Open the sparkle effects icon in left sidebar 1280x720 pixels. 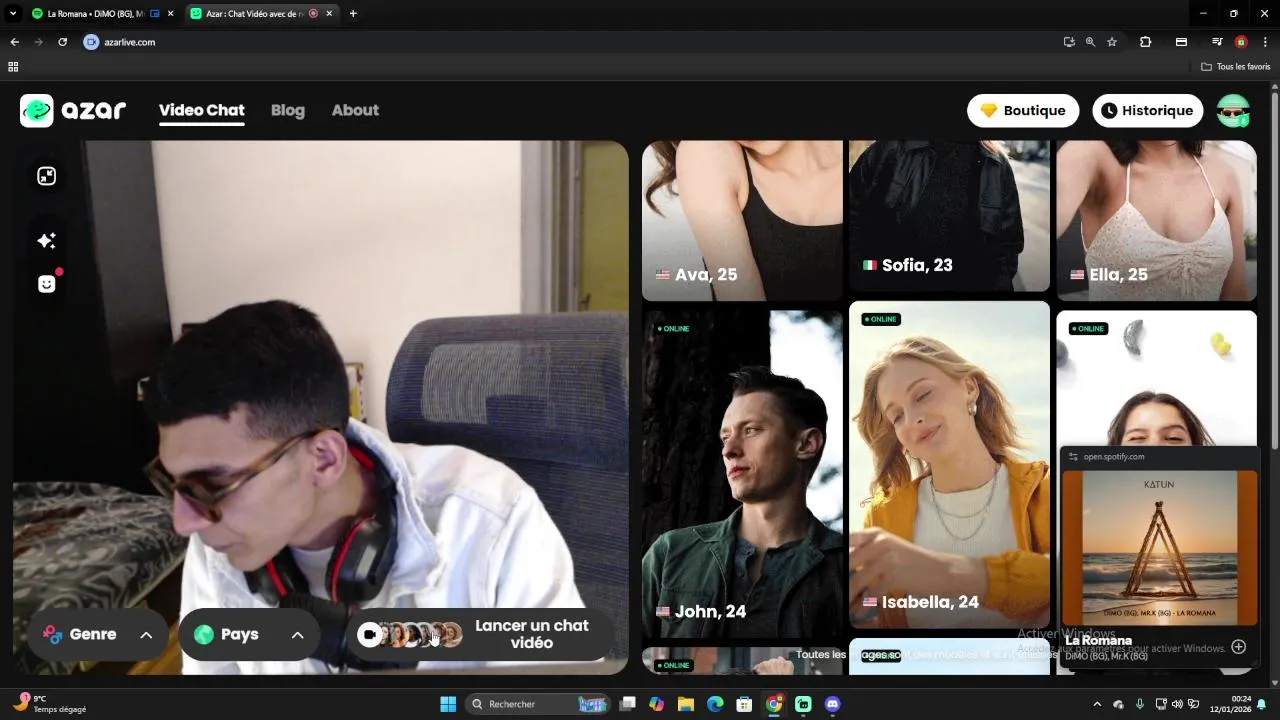46,241
